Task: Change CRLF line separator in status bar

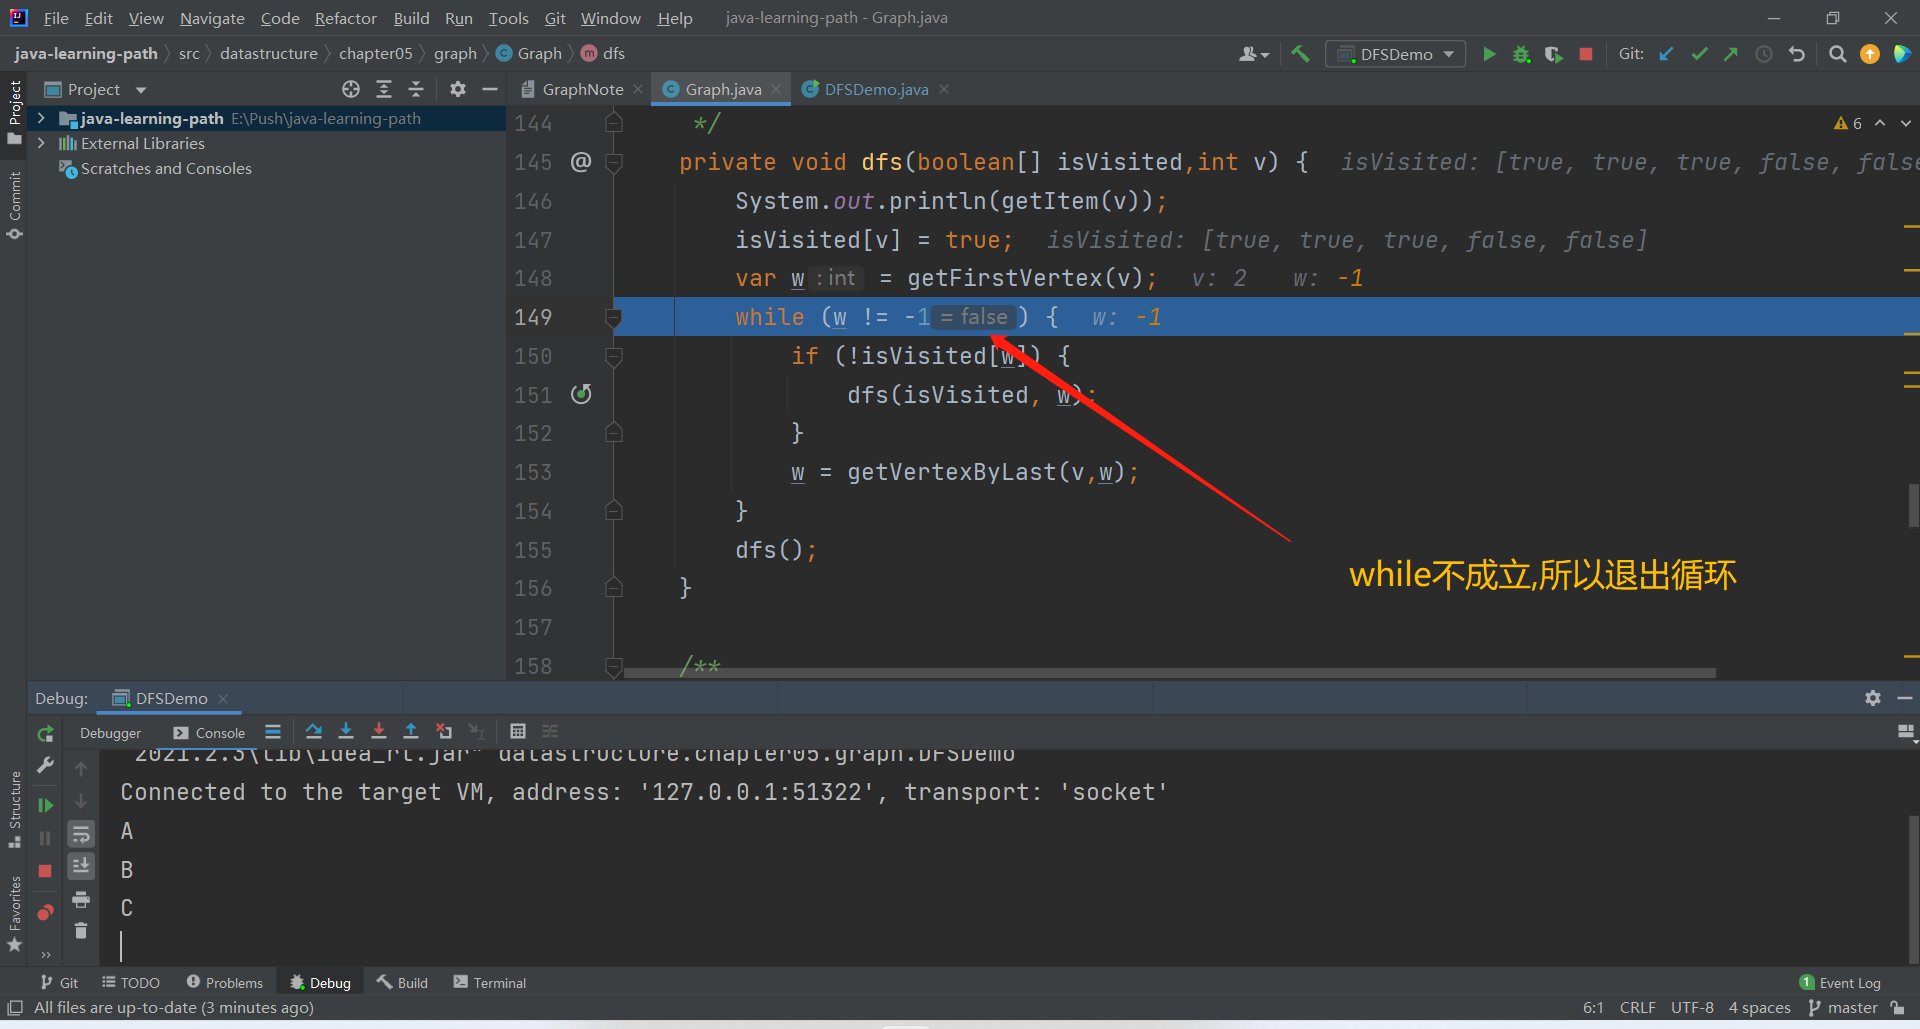Action: coord(1637,1008)
